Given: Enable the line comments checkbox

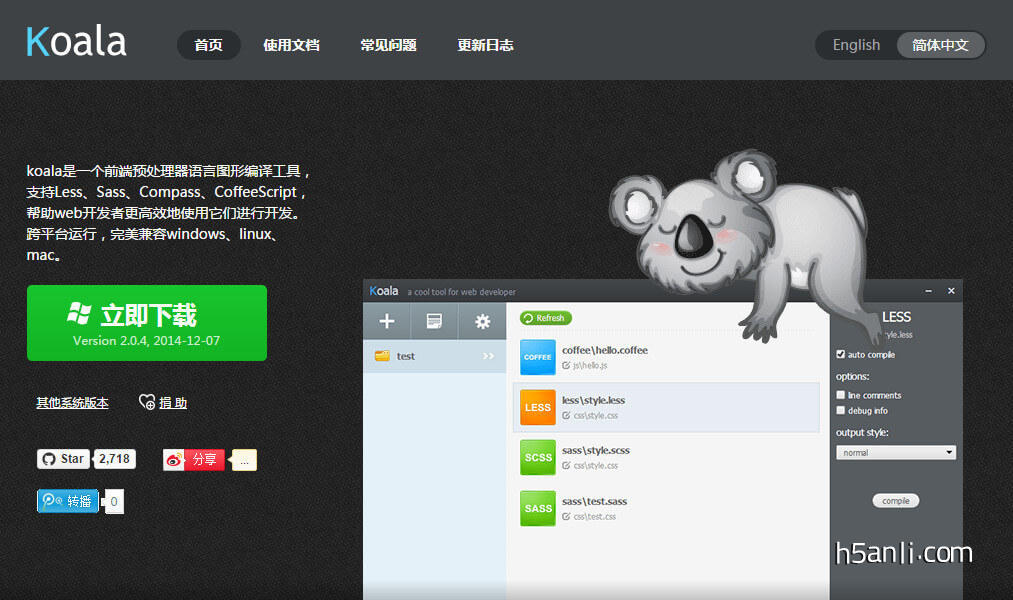Looking at the screenshot, I should [841, 395].
